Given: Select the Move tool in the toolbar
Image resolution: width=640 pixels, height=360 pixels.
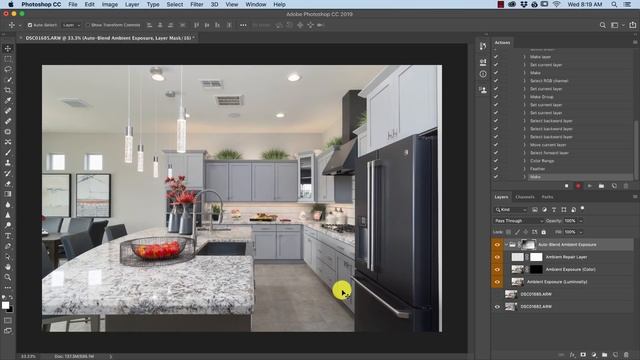Looking at the screenshot, I should (x=8, y=49).
